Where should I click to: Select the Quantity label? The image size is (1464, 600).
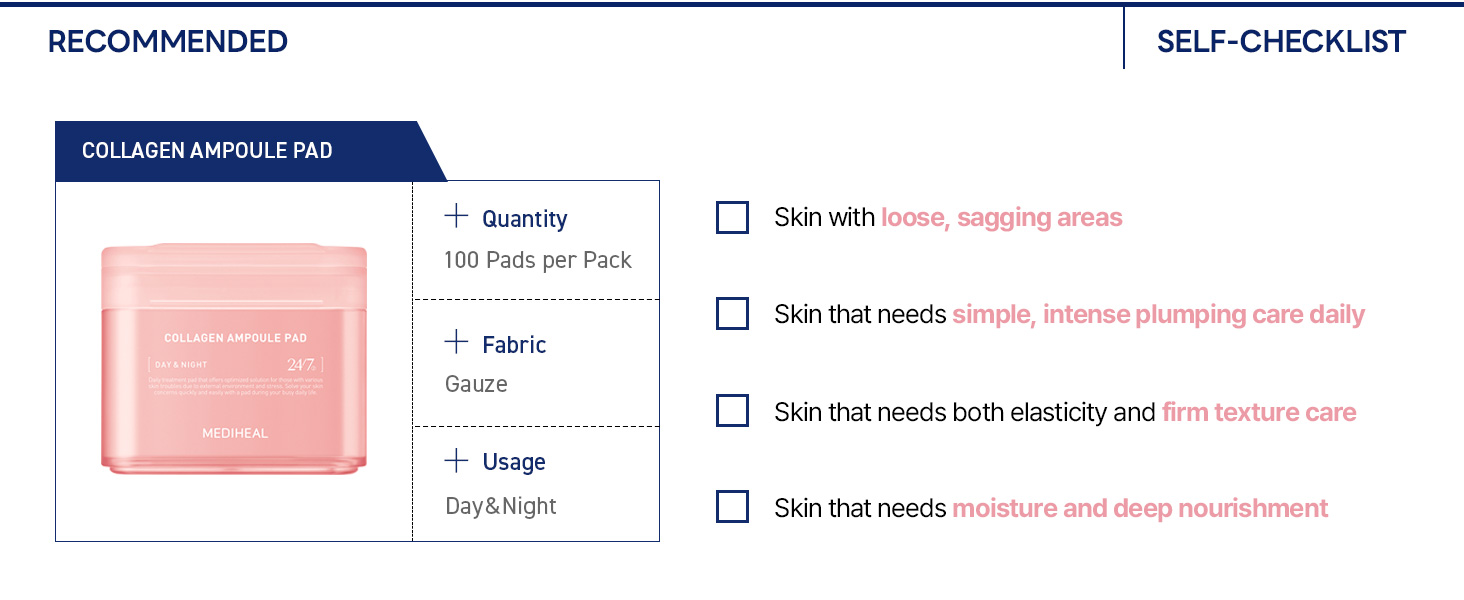(x=525, y=219)
